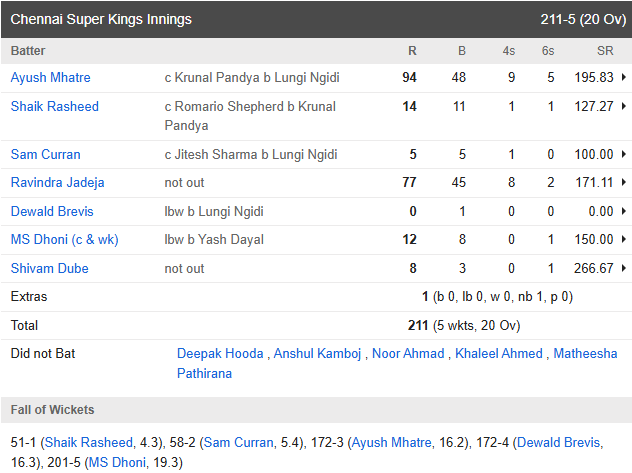632x473 pixels.
Task: Open Ayush Mhatre batter profile link
Action: pos(50,77)
